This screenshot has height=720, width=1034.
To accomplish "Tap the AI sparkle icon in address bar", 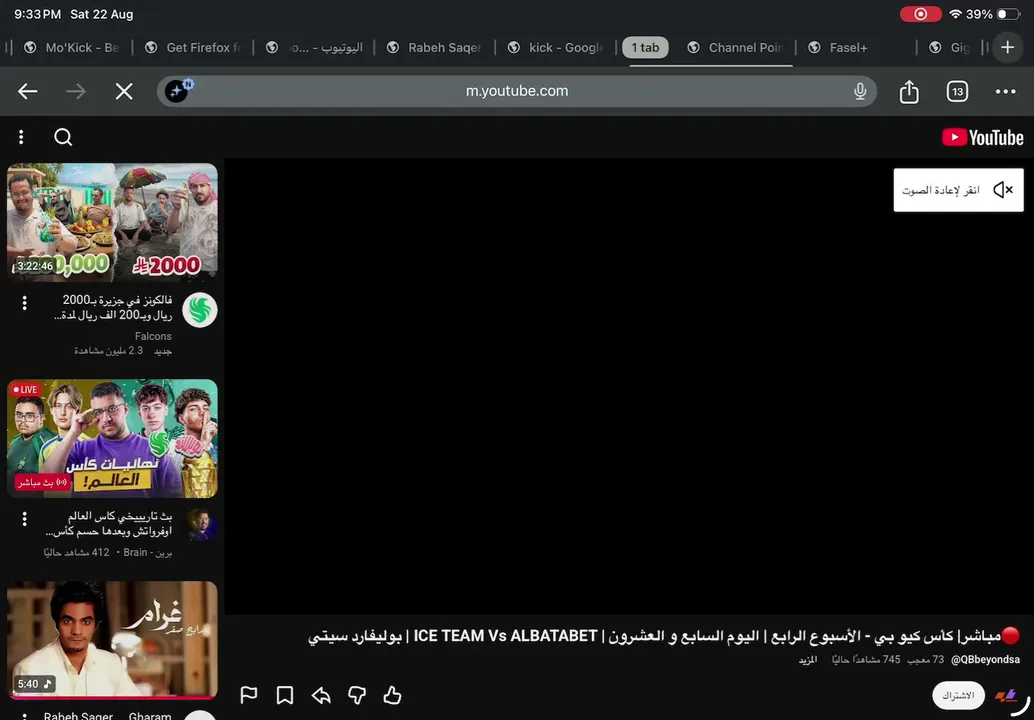I will pos(177,91).
